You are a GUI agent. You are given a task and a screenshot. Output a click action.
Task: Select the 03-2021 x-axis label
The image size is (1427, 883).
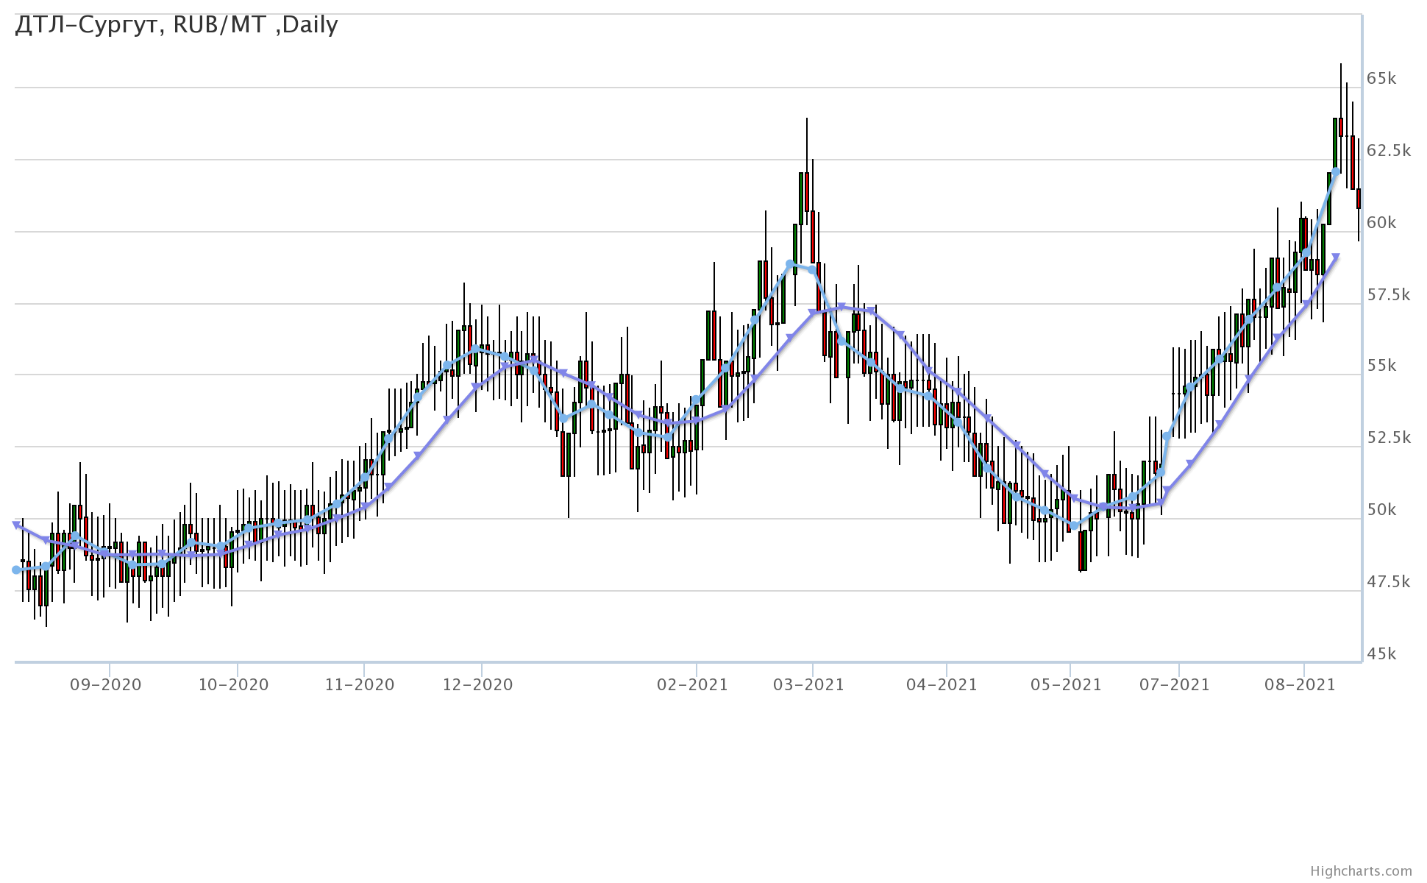tap(810, 685)
